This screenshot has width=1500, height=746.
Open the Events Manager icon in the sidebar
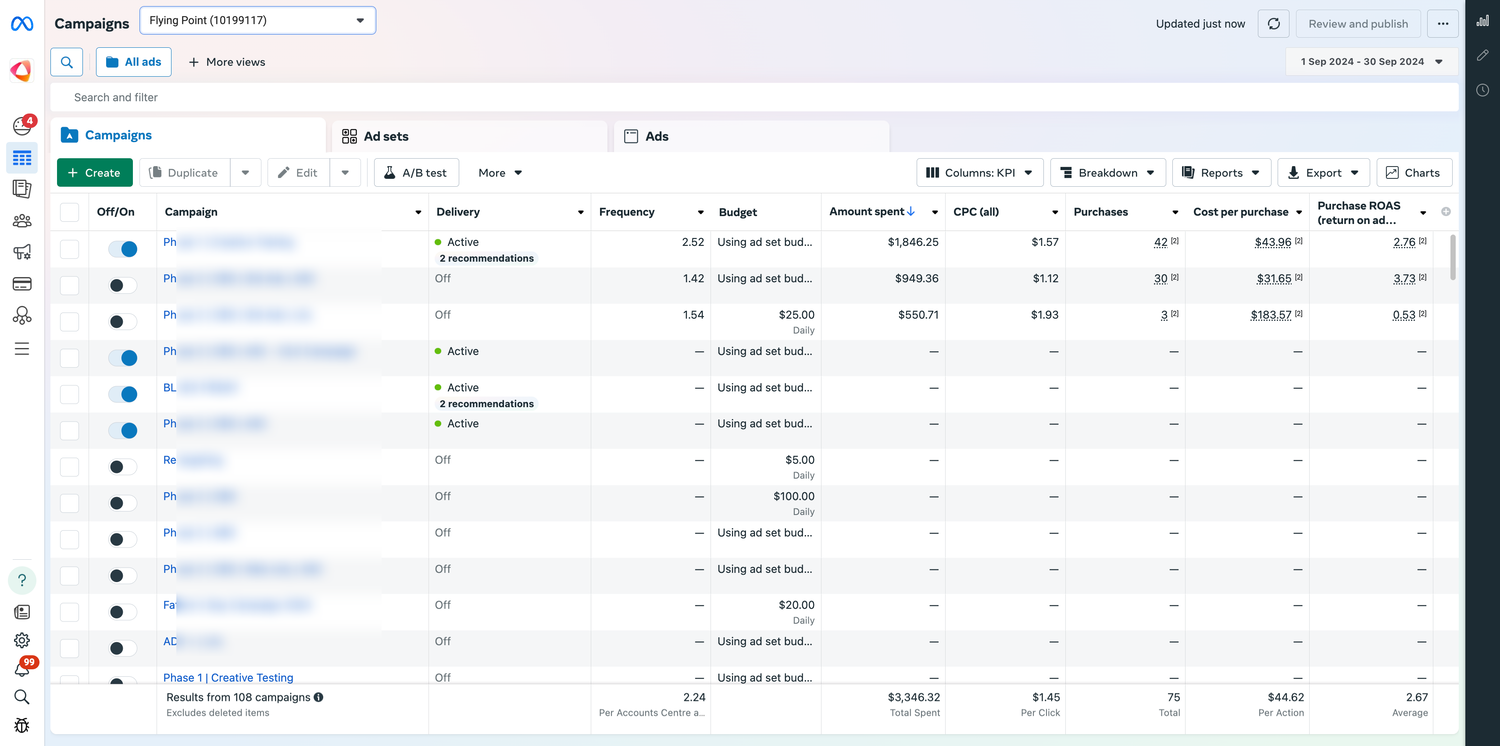[22, 316]
